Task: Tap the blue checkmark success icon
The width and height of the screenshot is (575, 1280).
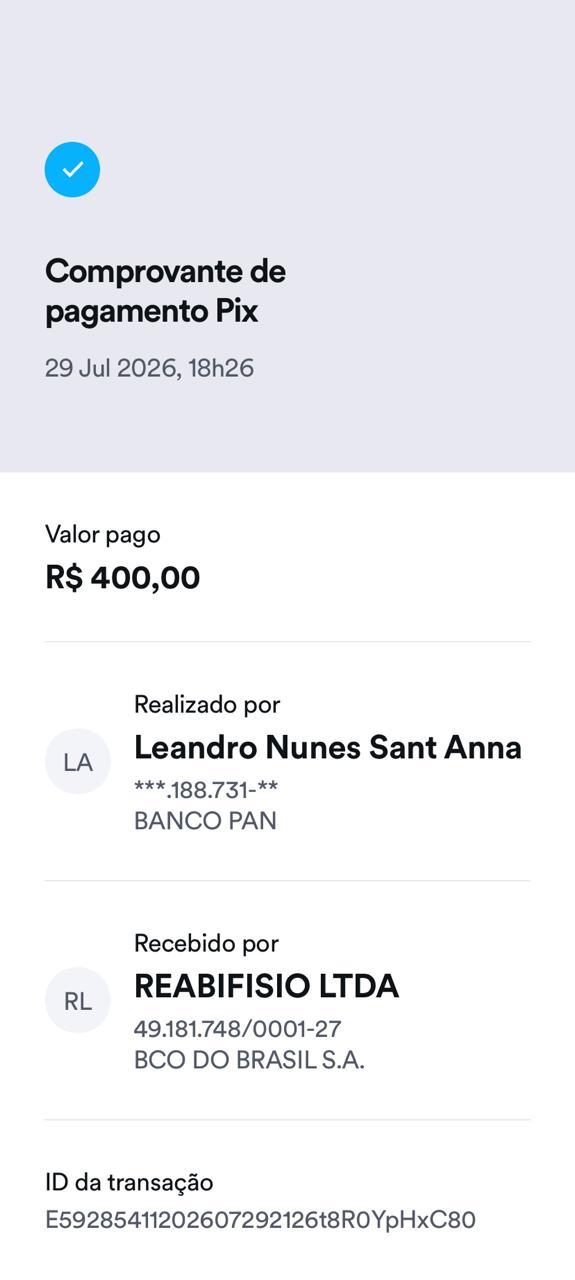Action: pos(72,169)
